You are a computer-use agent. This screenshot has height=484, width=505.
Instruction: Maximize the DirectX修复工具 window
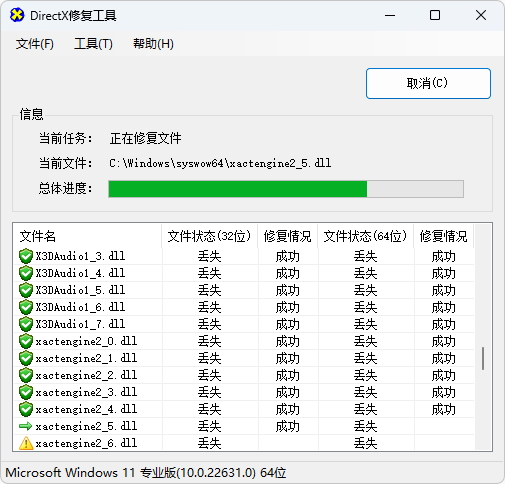click(435, 15)
